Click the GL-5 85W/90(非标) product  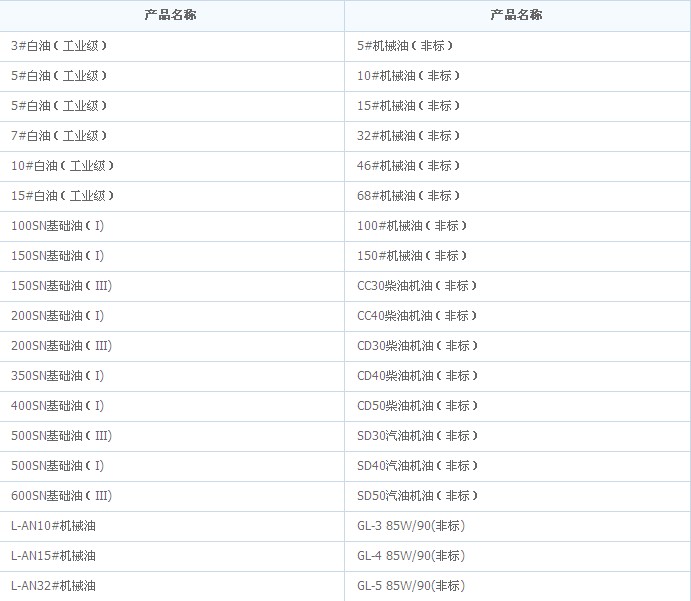411,586
